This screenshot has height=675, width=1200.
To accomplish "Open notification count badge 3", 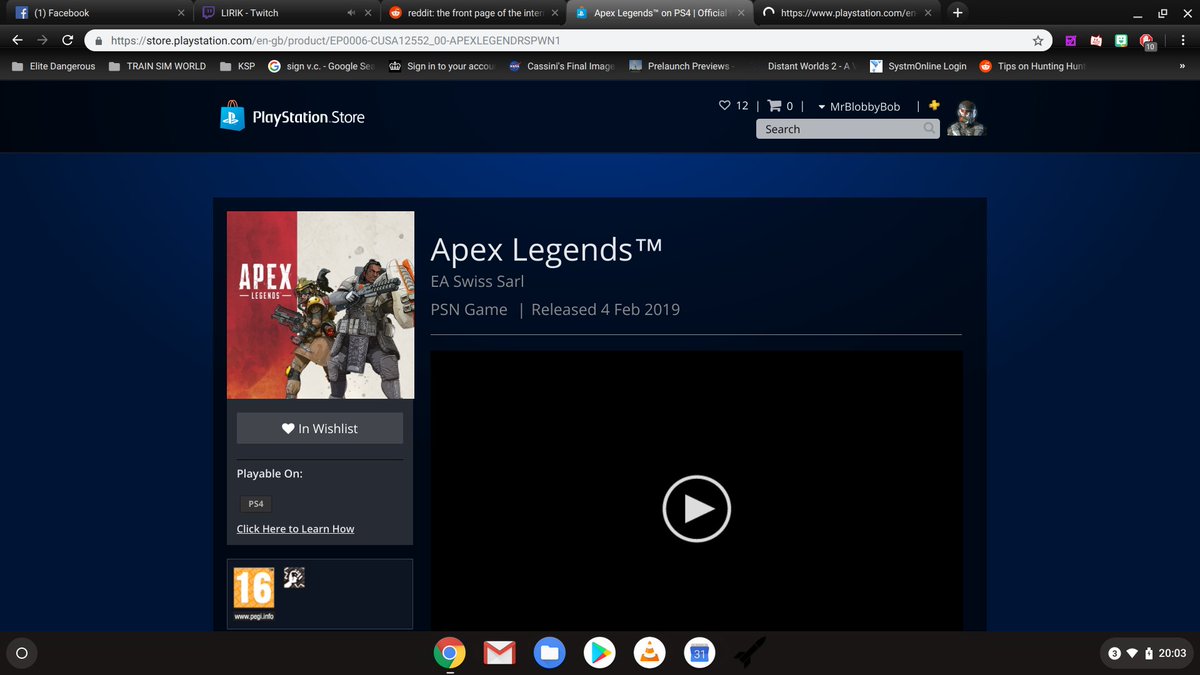I will pos(1114,653).
